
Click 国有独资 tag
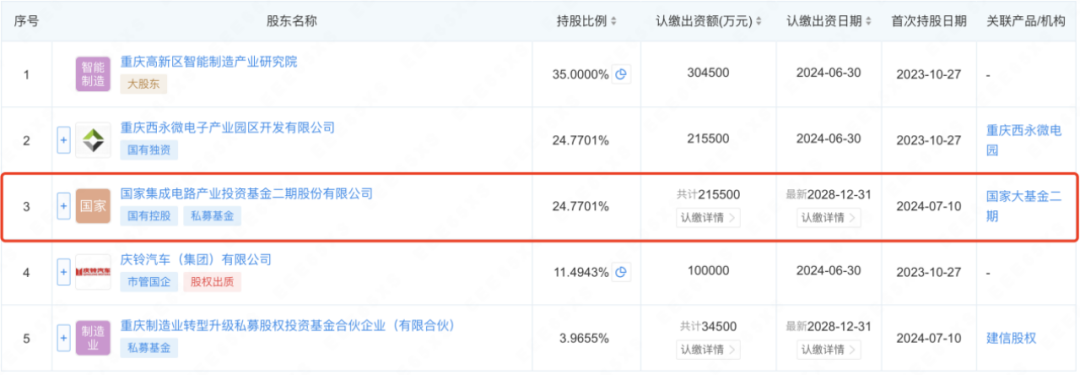pos(149,150)
